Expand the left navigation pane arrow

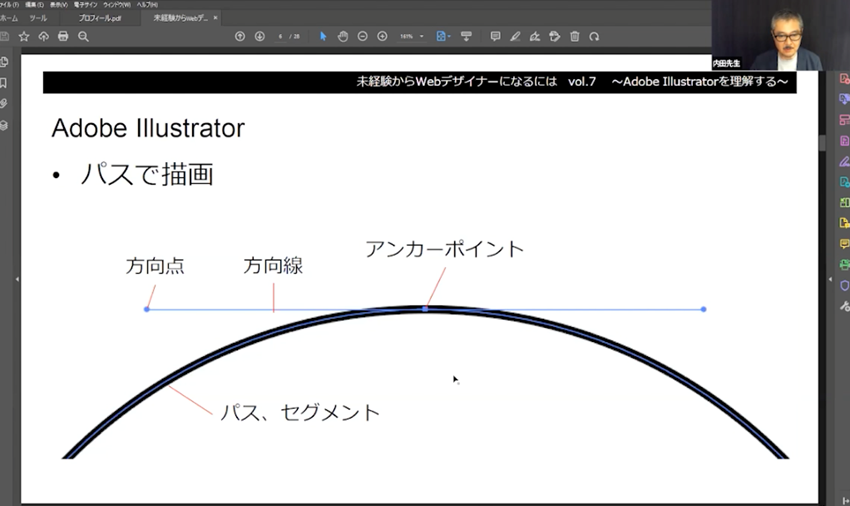(x=17, y=279)
